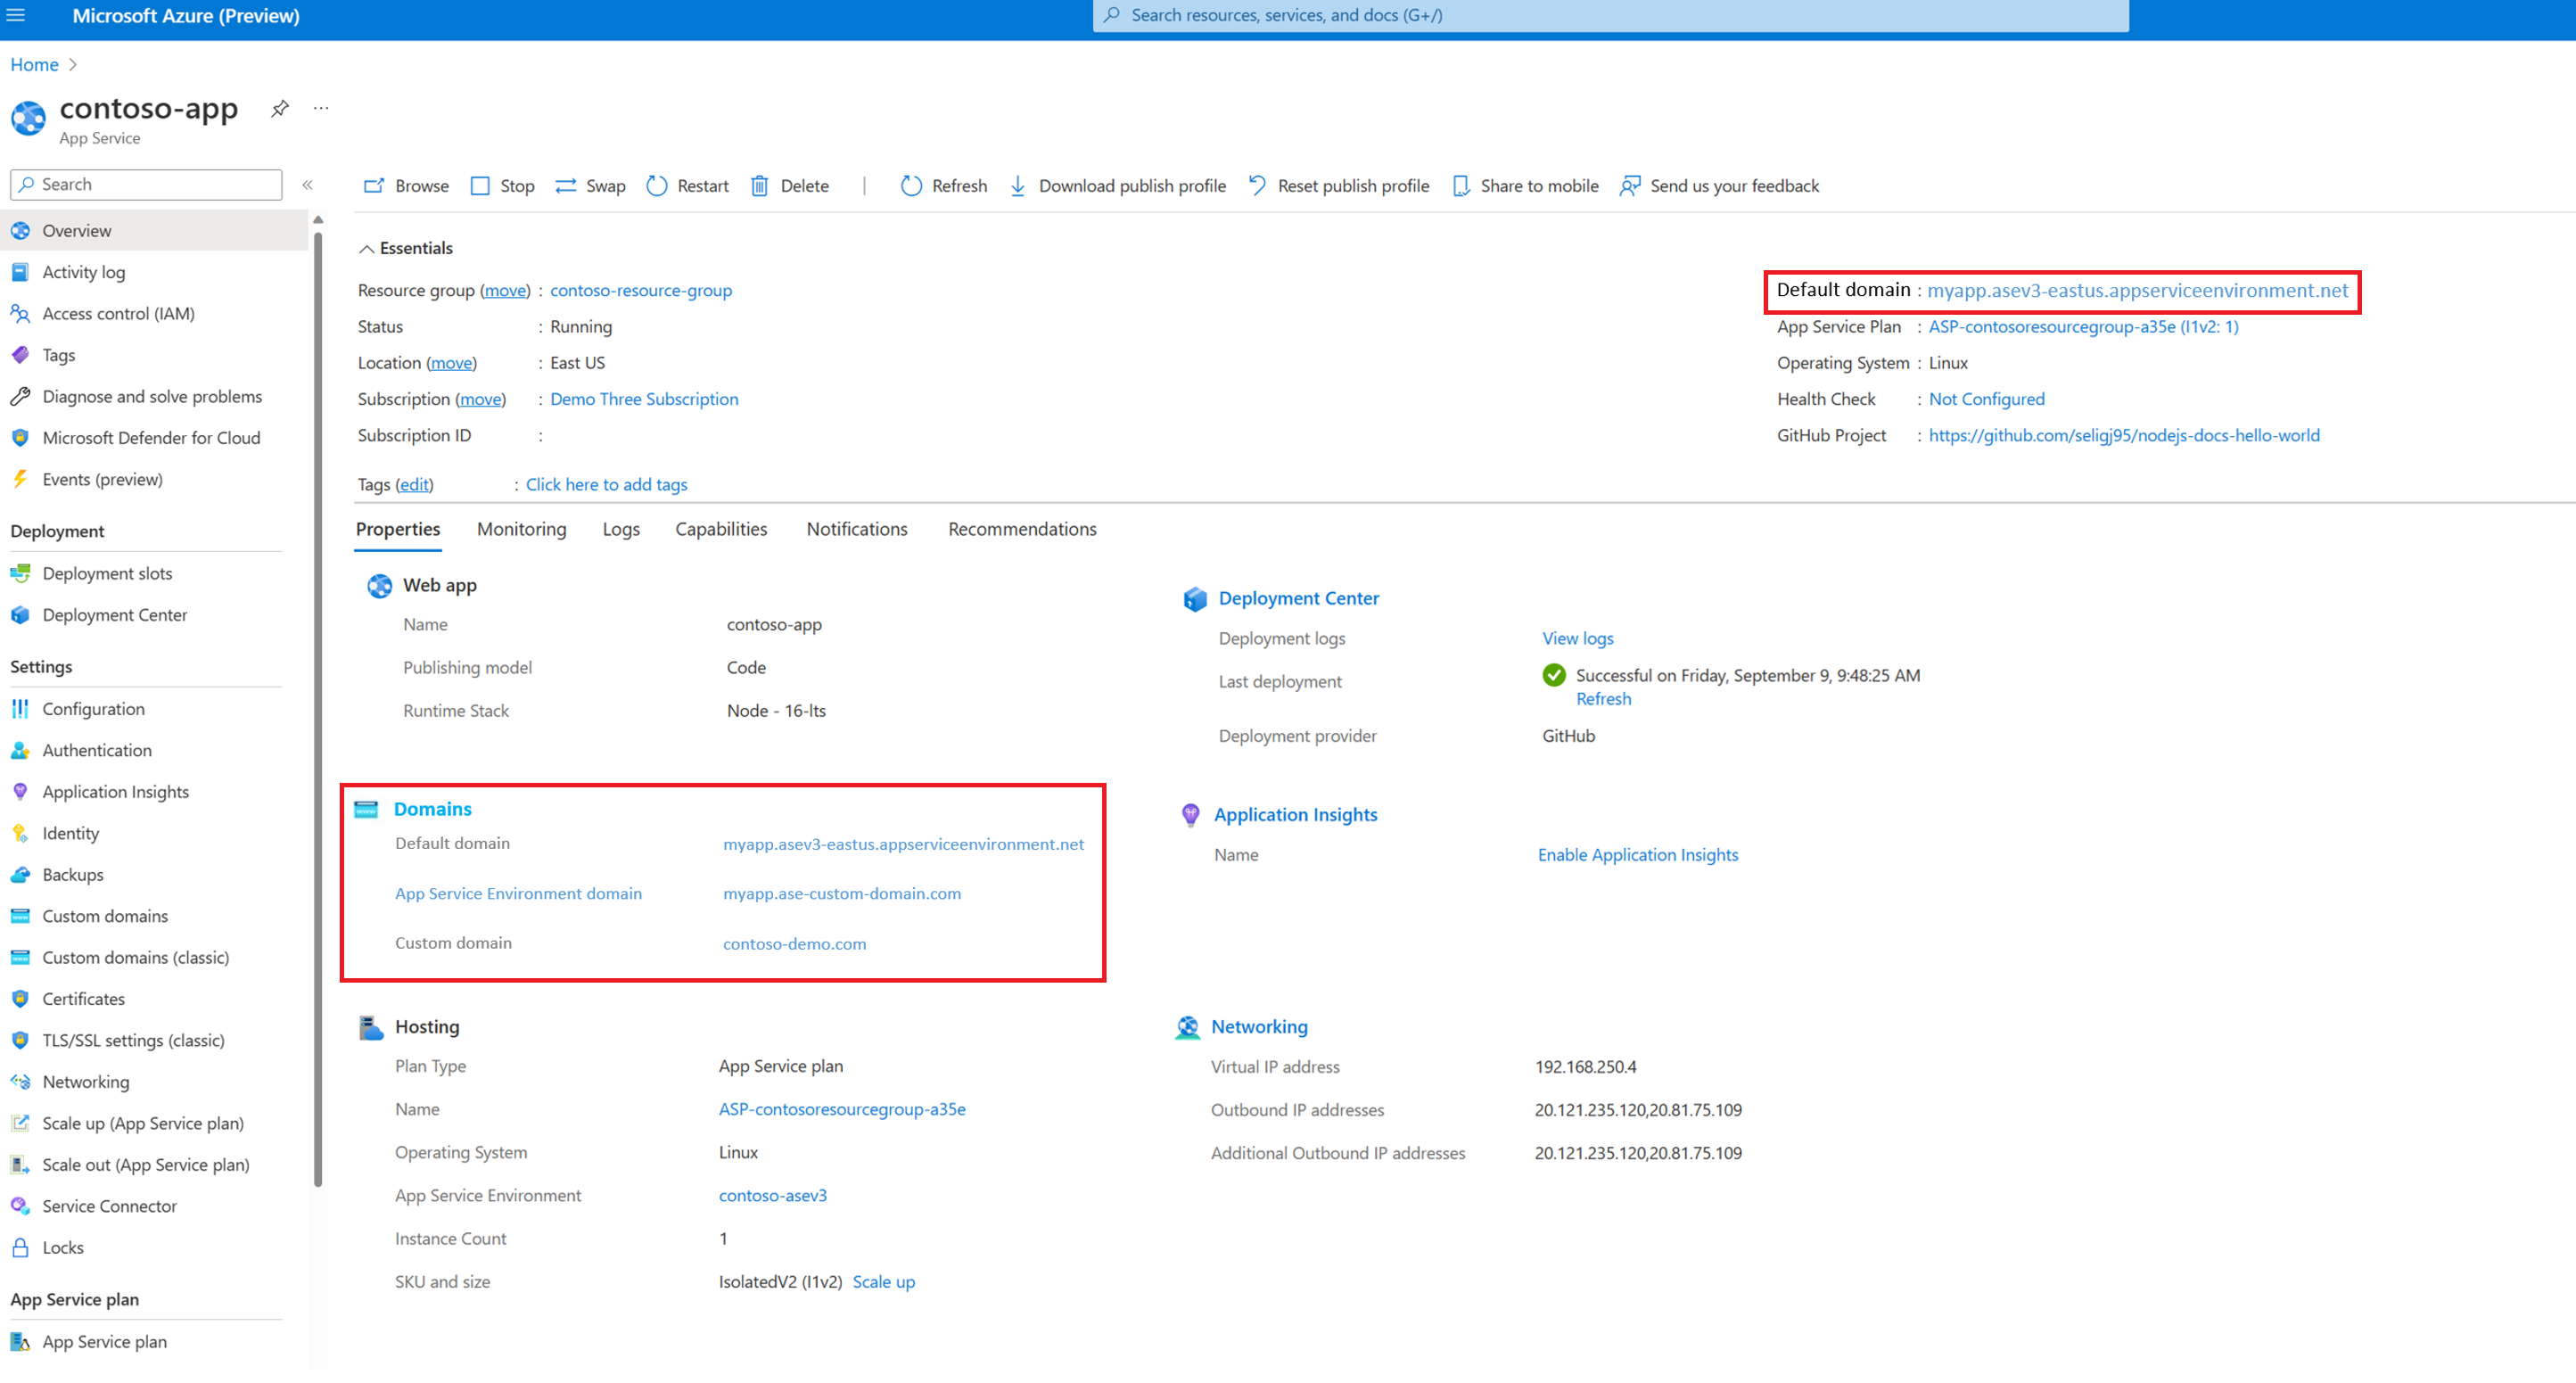Click the Stop square icon
The width and height of the screenshot is (2576, 1383).
point(480,186)
